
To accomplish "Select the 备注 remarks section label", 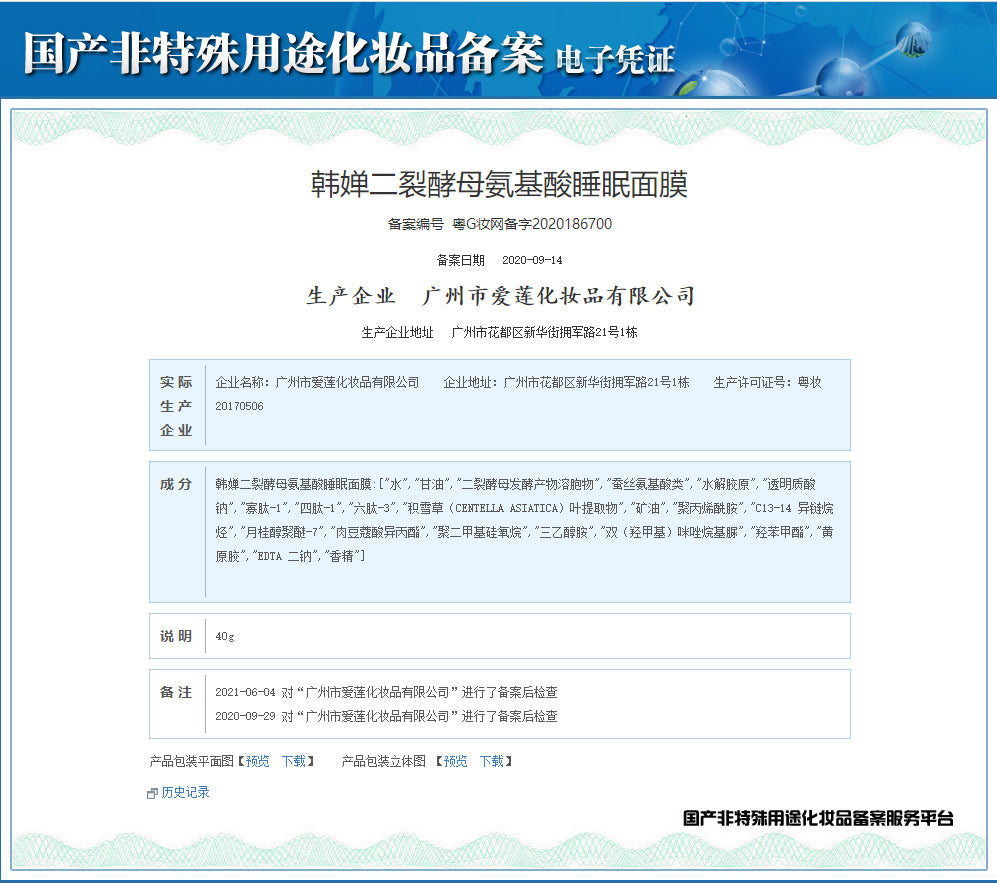I will pyautogui.click(x=176, y=692).
